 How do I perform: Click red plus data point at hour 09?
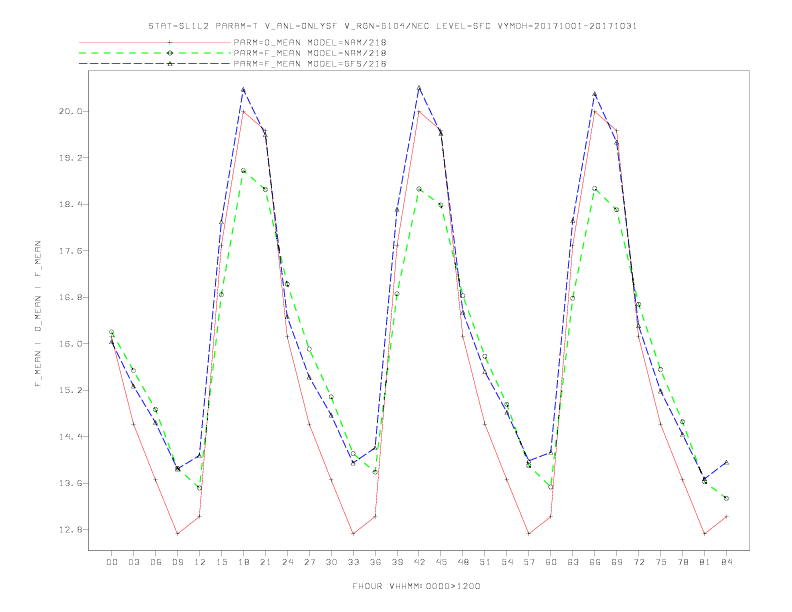(x=177, y=533)
